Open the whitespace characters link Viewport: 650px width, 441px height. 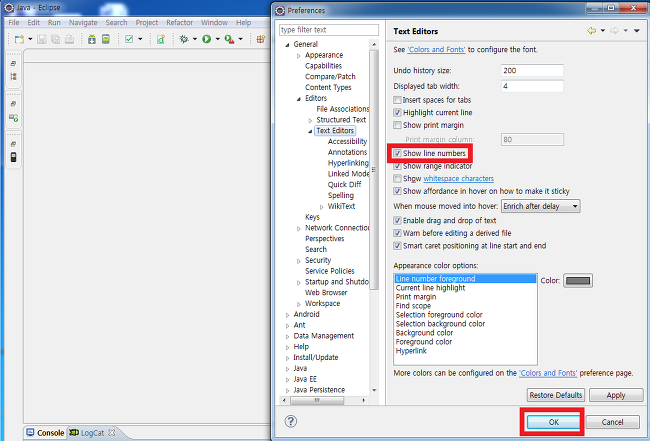point(458,179)
